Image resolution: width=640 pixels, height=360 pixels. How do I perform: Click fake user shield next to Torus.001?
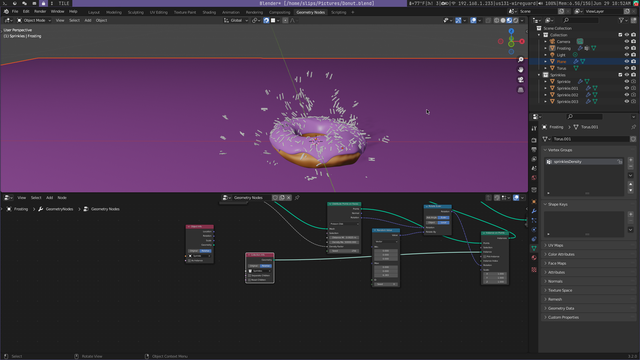(x=633, y=139)
